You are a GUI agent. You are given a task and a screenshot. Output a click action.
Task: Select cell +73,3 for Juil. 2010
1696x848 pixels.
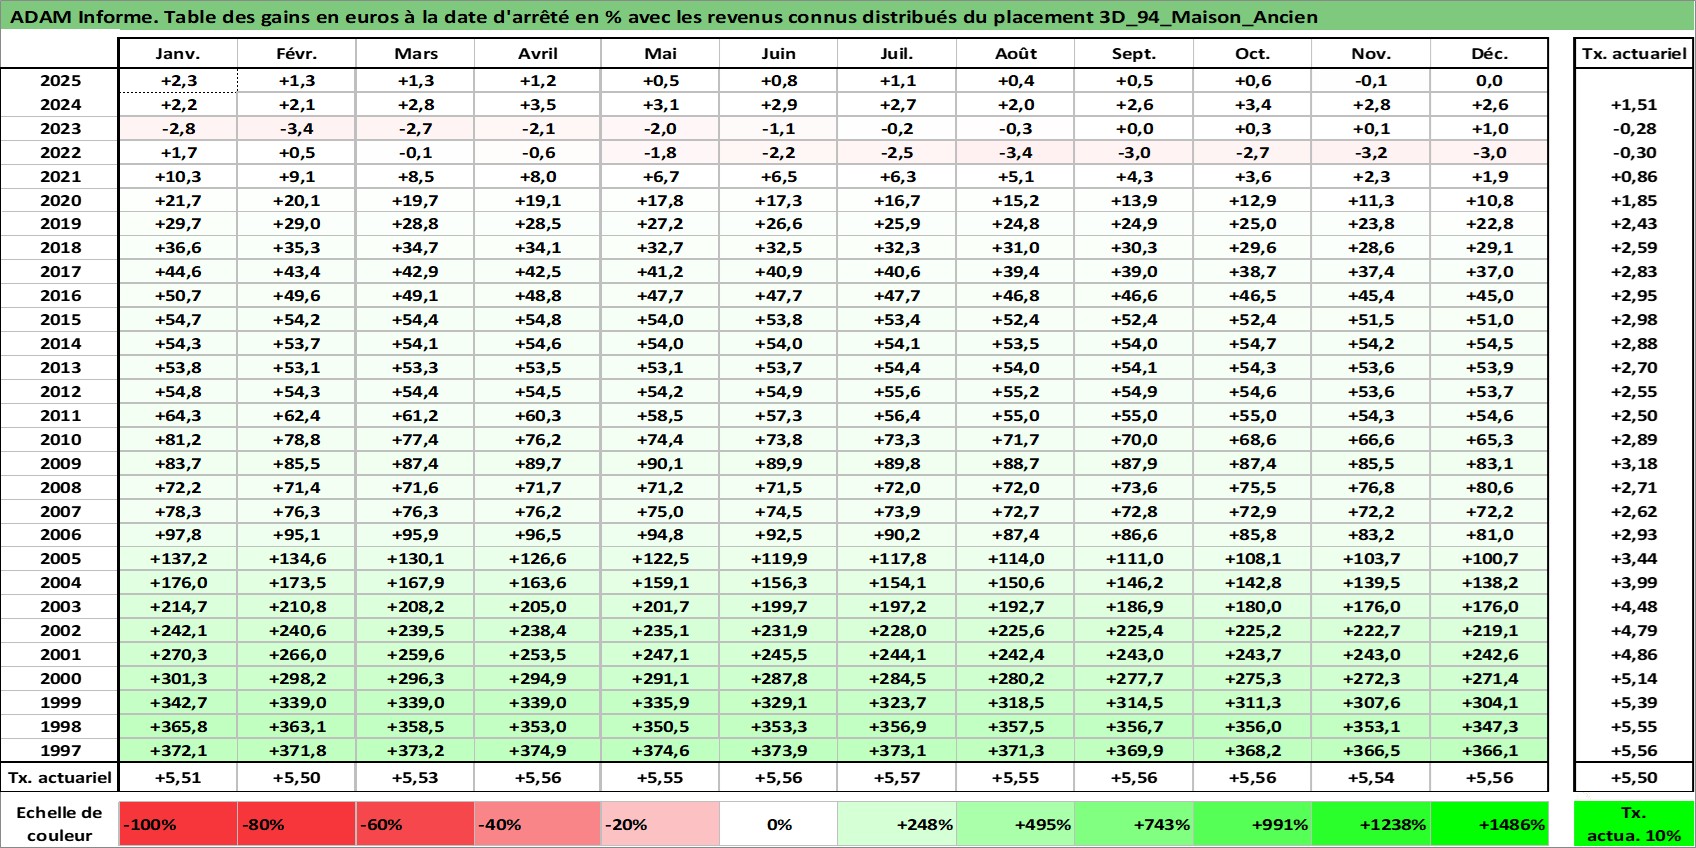point(897,440)
